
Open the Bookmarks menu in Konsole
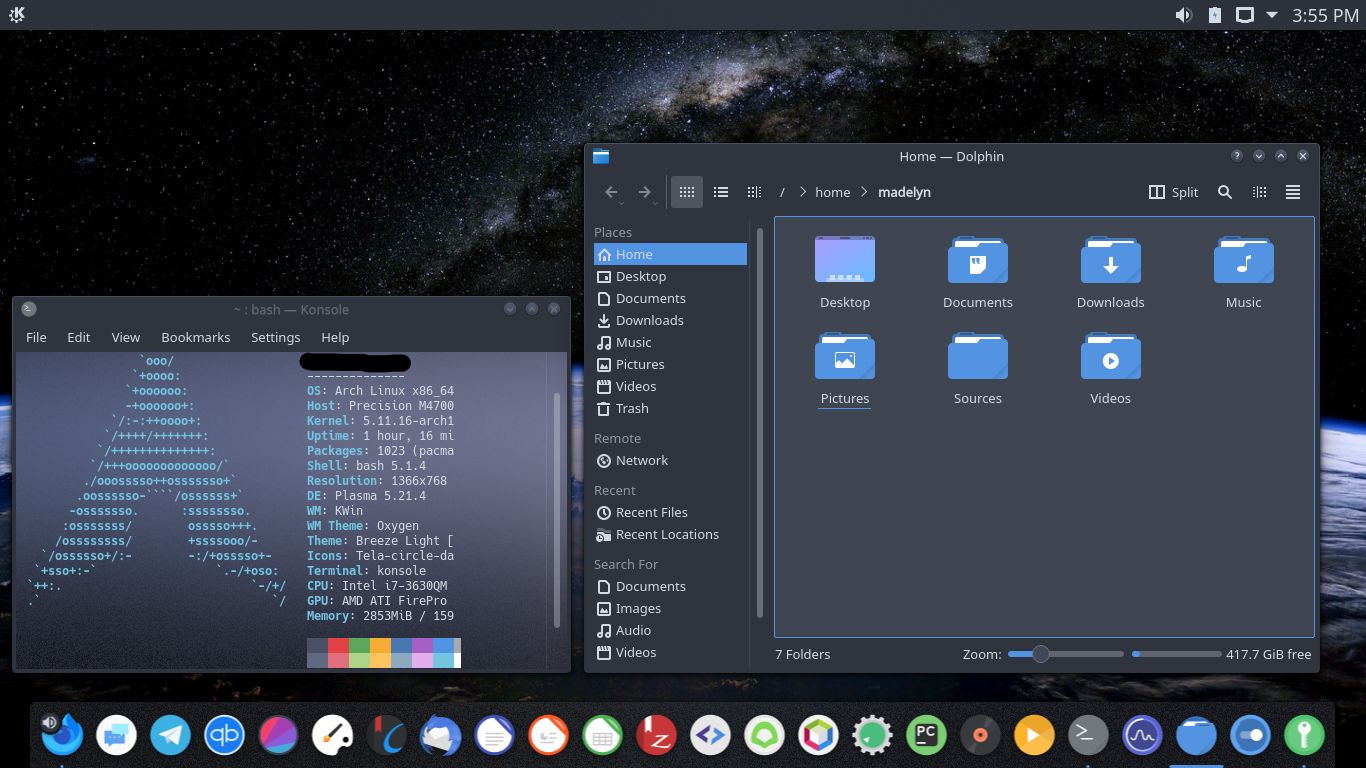click(x=195, y=337)
